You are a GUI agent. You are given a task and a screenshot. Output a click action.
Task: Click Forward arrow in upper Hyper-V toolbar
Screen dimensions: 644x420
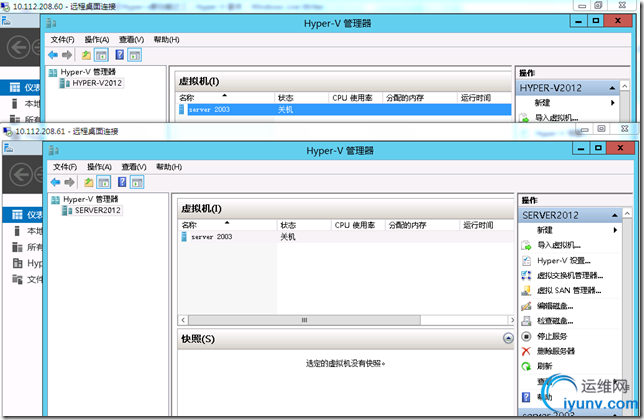(x=67, y=55)
